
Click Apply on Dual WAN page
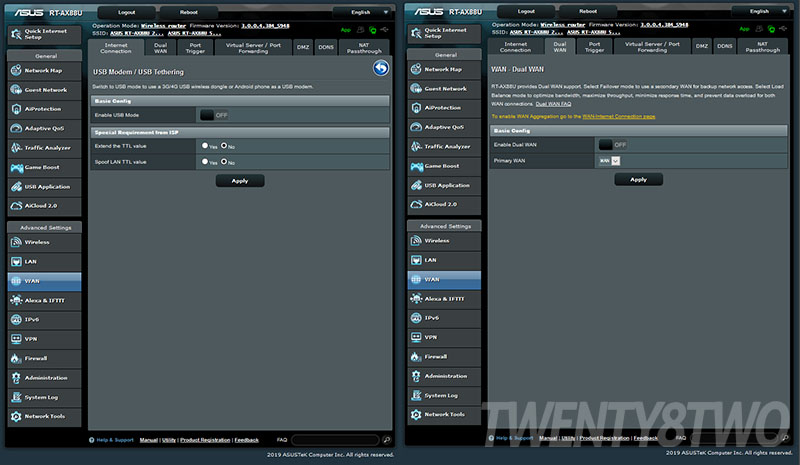tap(638, 180)
